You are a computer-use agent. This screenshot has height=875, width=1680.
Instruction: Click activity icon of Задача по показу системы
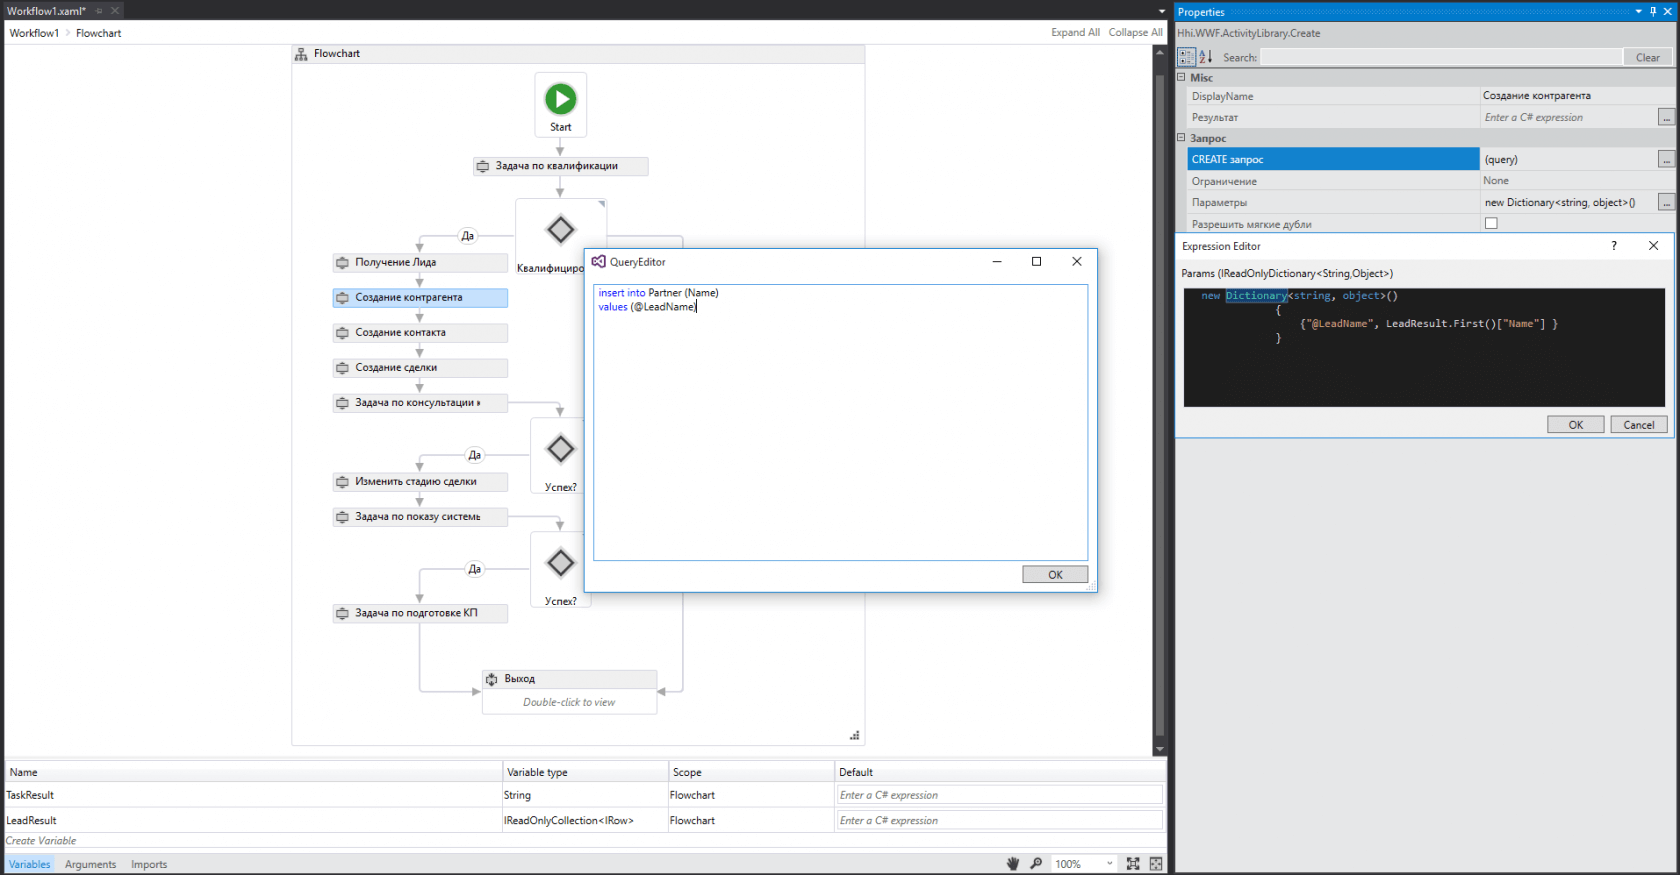coord(343,516)
